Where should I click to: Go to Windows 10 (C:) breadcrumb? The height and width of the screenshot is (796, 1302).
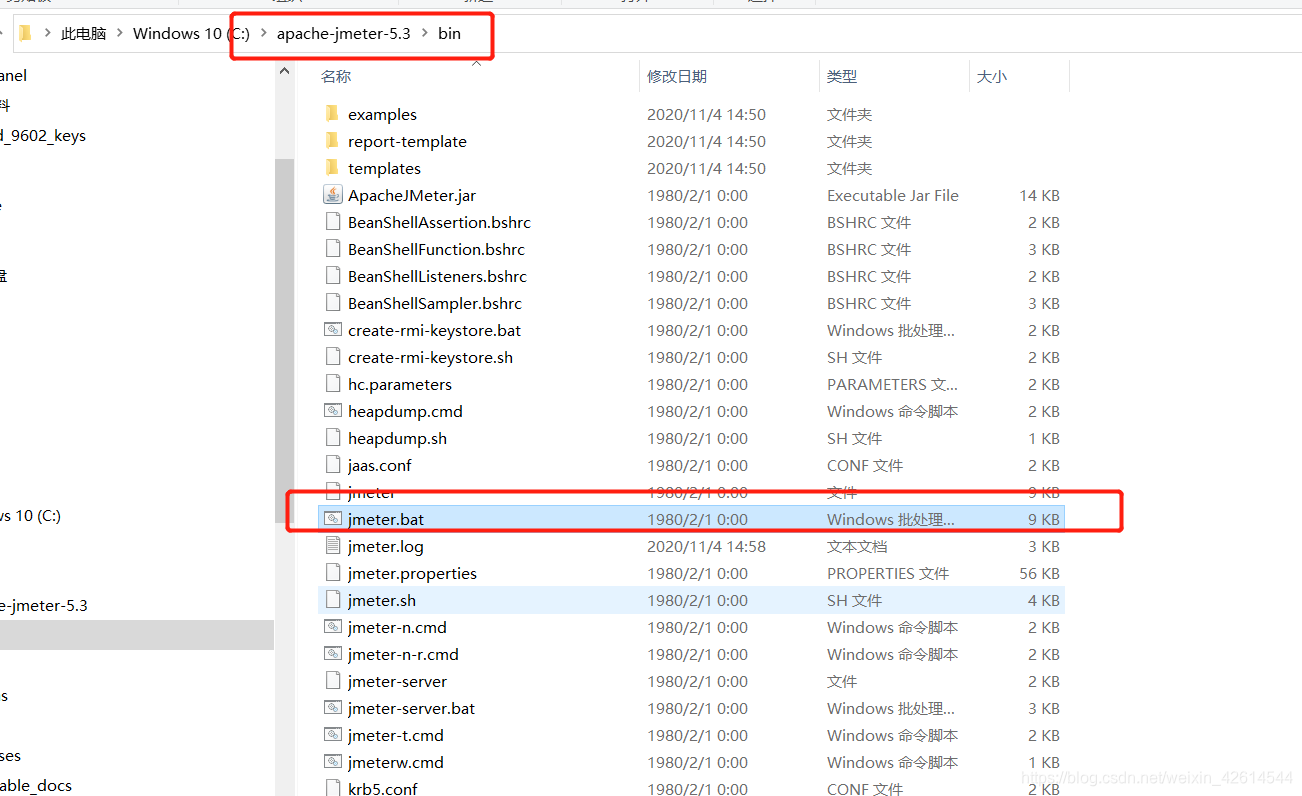tap(191, 33)
